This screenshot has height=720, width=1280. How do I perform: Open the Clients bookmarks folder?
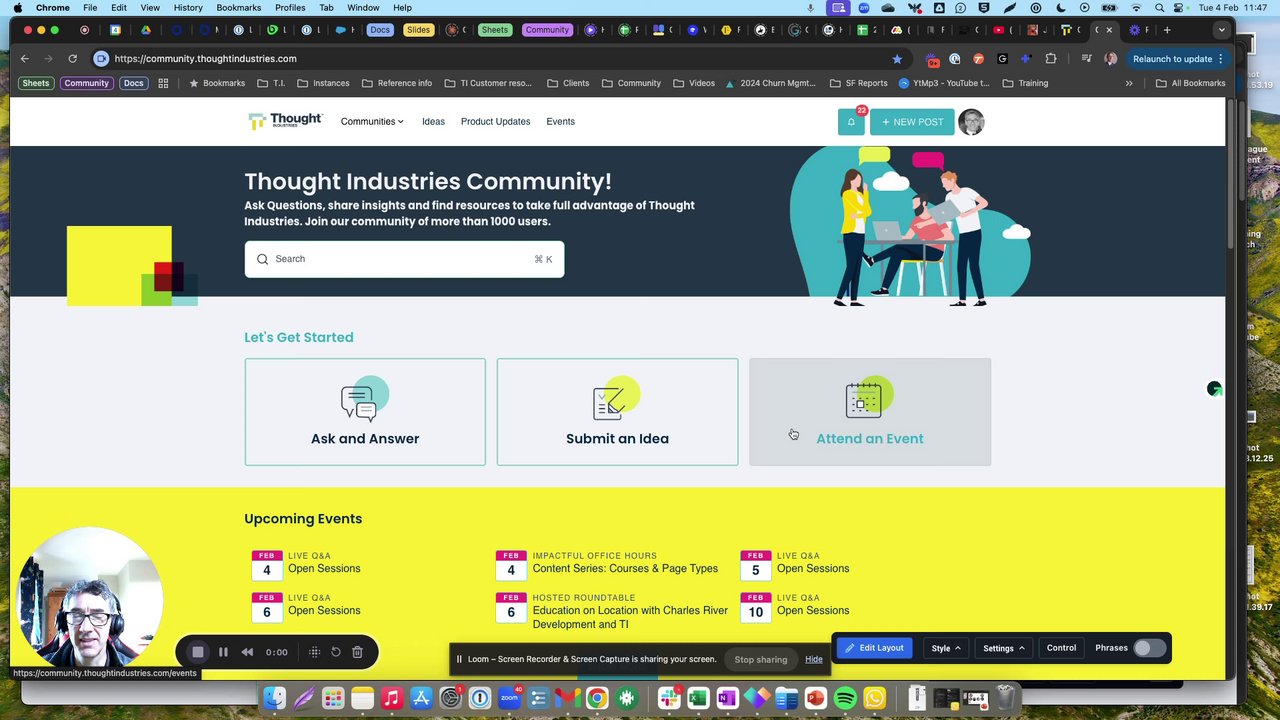[x=568, y=83]
